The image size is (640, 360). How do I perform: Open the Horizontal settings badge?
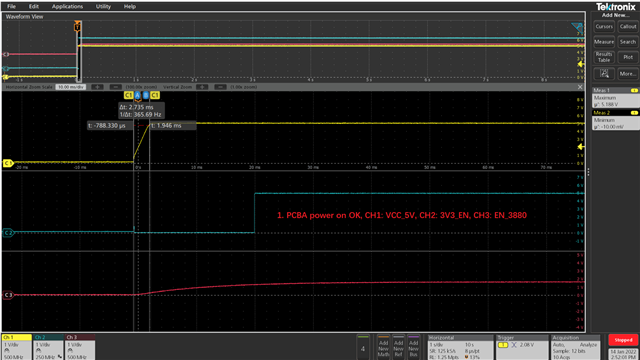point(460,347)
